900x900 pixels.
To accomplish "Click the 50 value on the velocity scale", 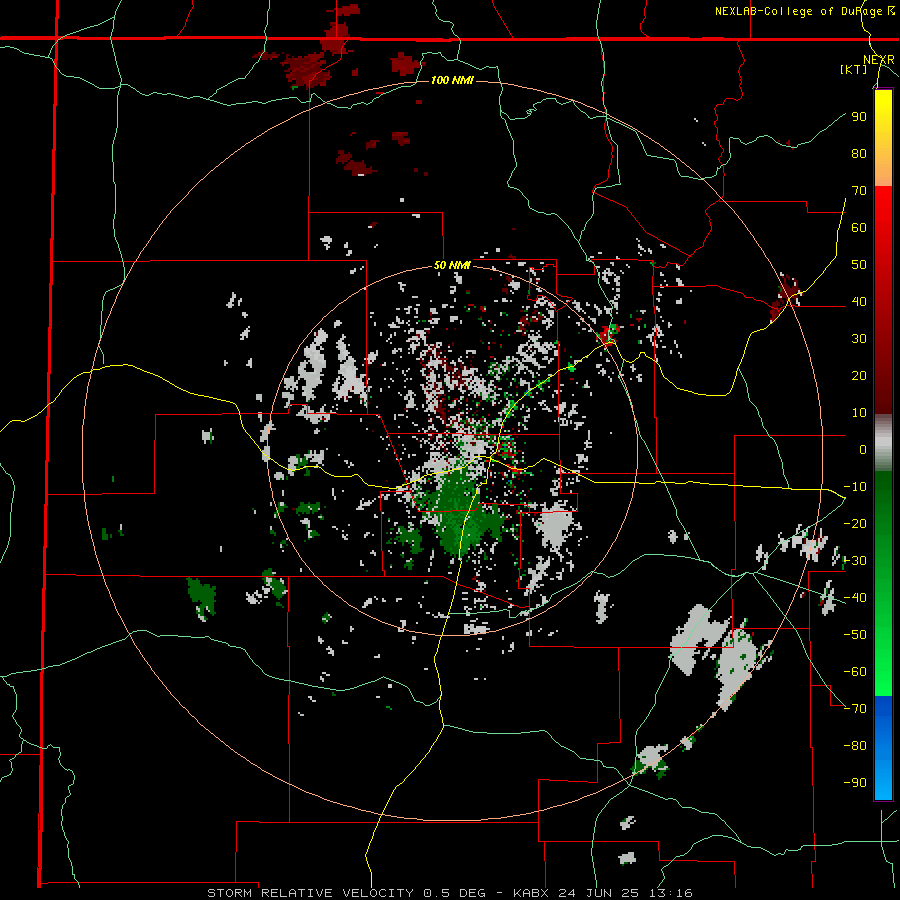I will pos(859,265).
